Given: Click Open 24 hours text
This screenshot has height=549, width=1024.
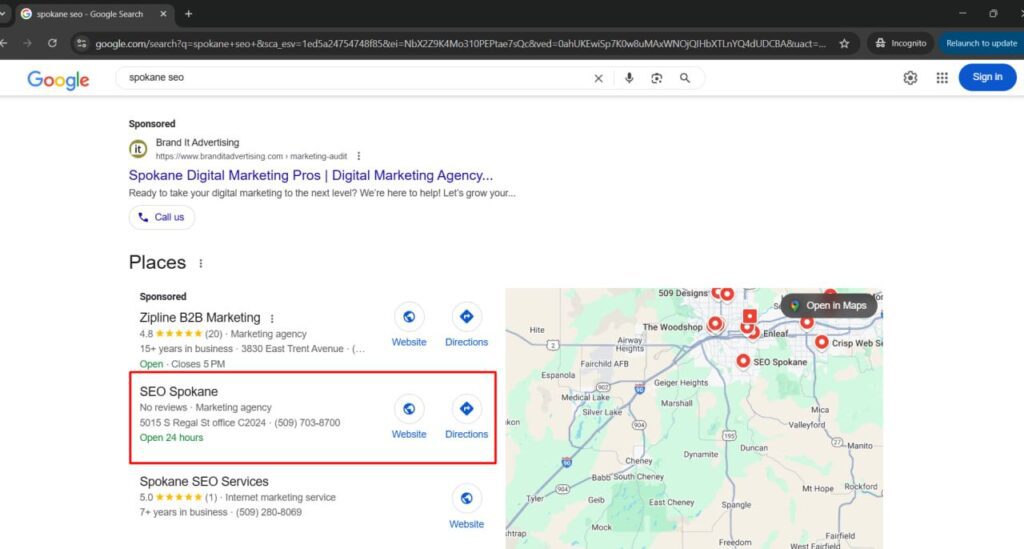Looking at the screenshot, I should pos(171,438).
